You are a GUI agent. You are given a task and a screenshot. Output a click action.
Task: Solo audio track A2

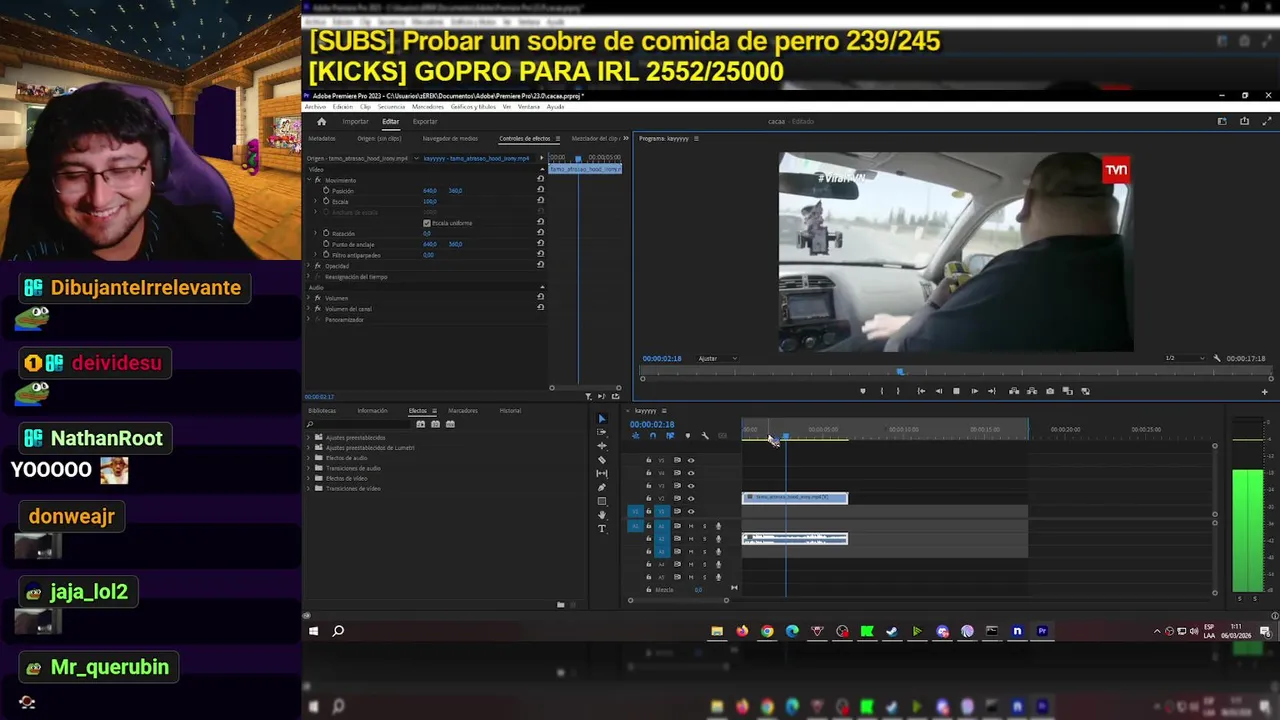coord(704,539)
